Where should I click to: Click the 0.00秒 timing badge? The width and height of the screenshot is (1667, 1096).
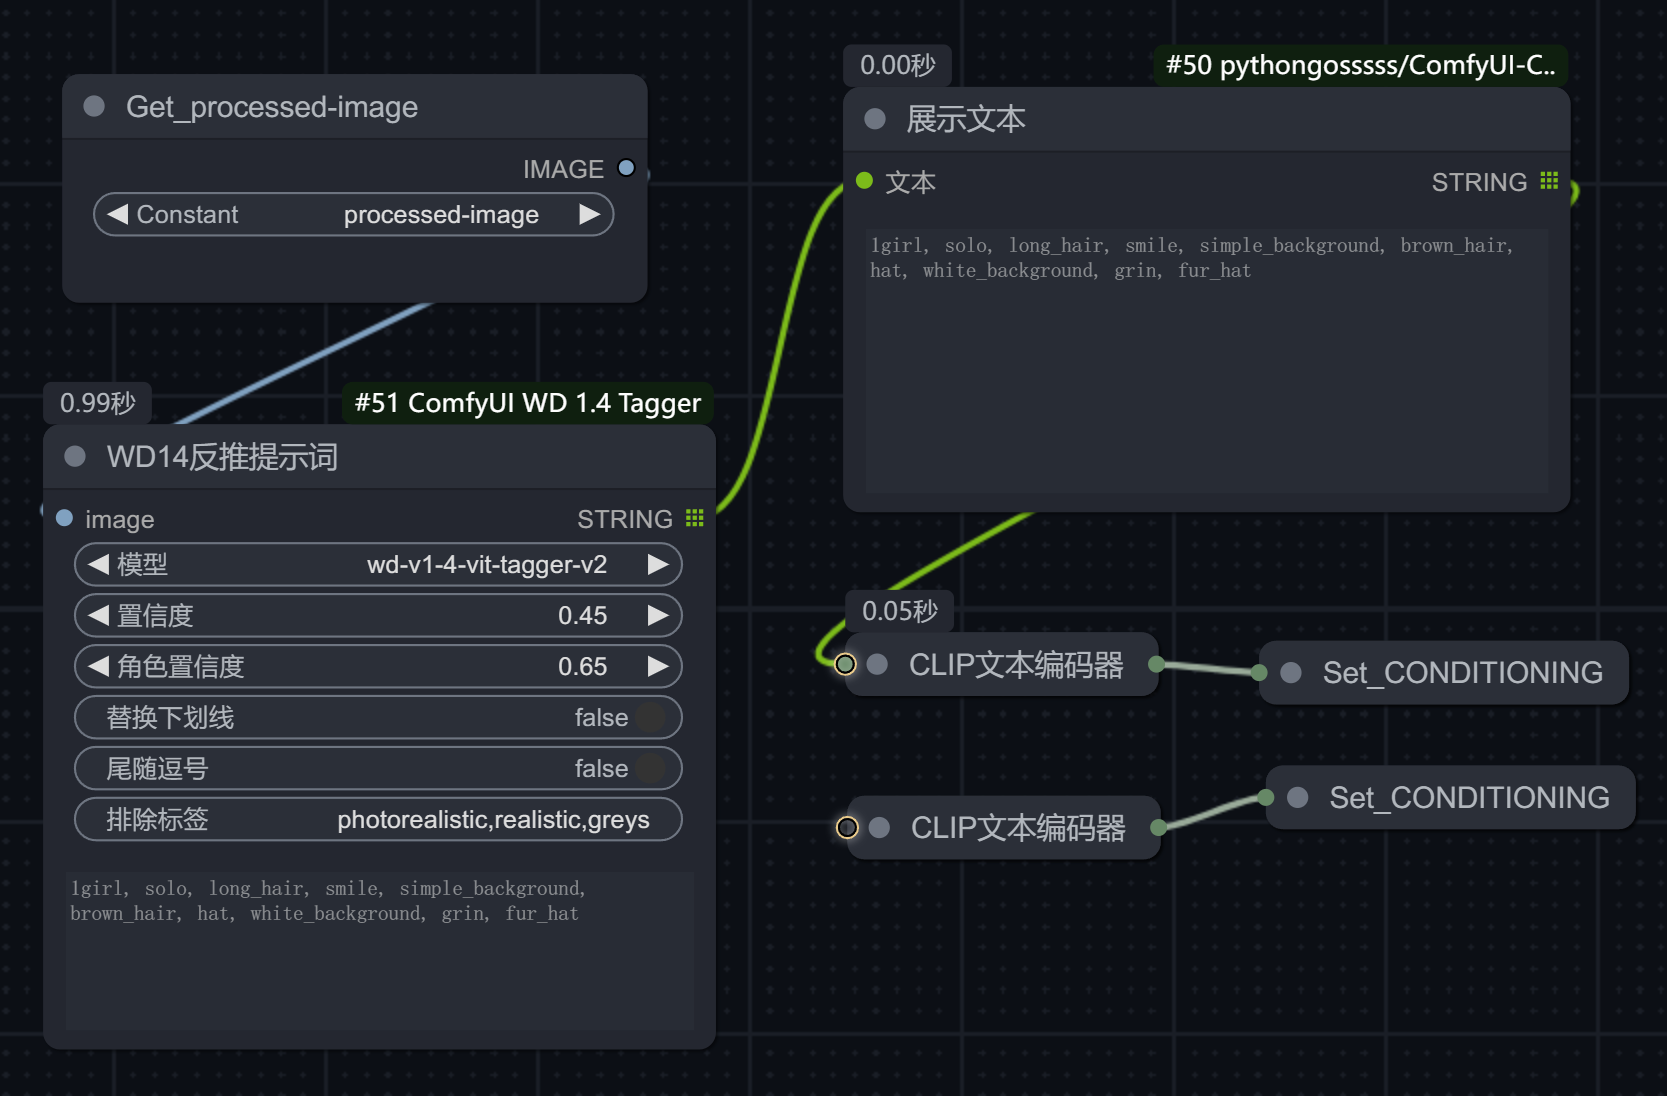898,65
